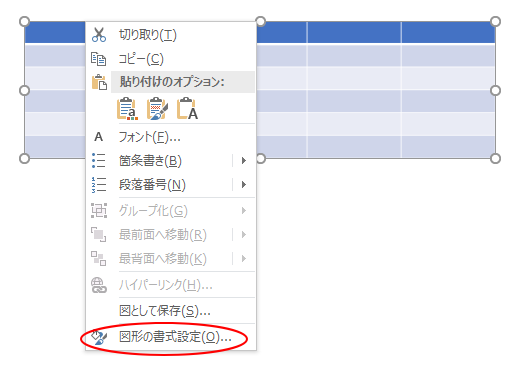Click the letter A font icon
This screenshot has height=369, width=519.
pyautogui.click(x=99, y=137)
